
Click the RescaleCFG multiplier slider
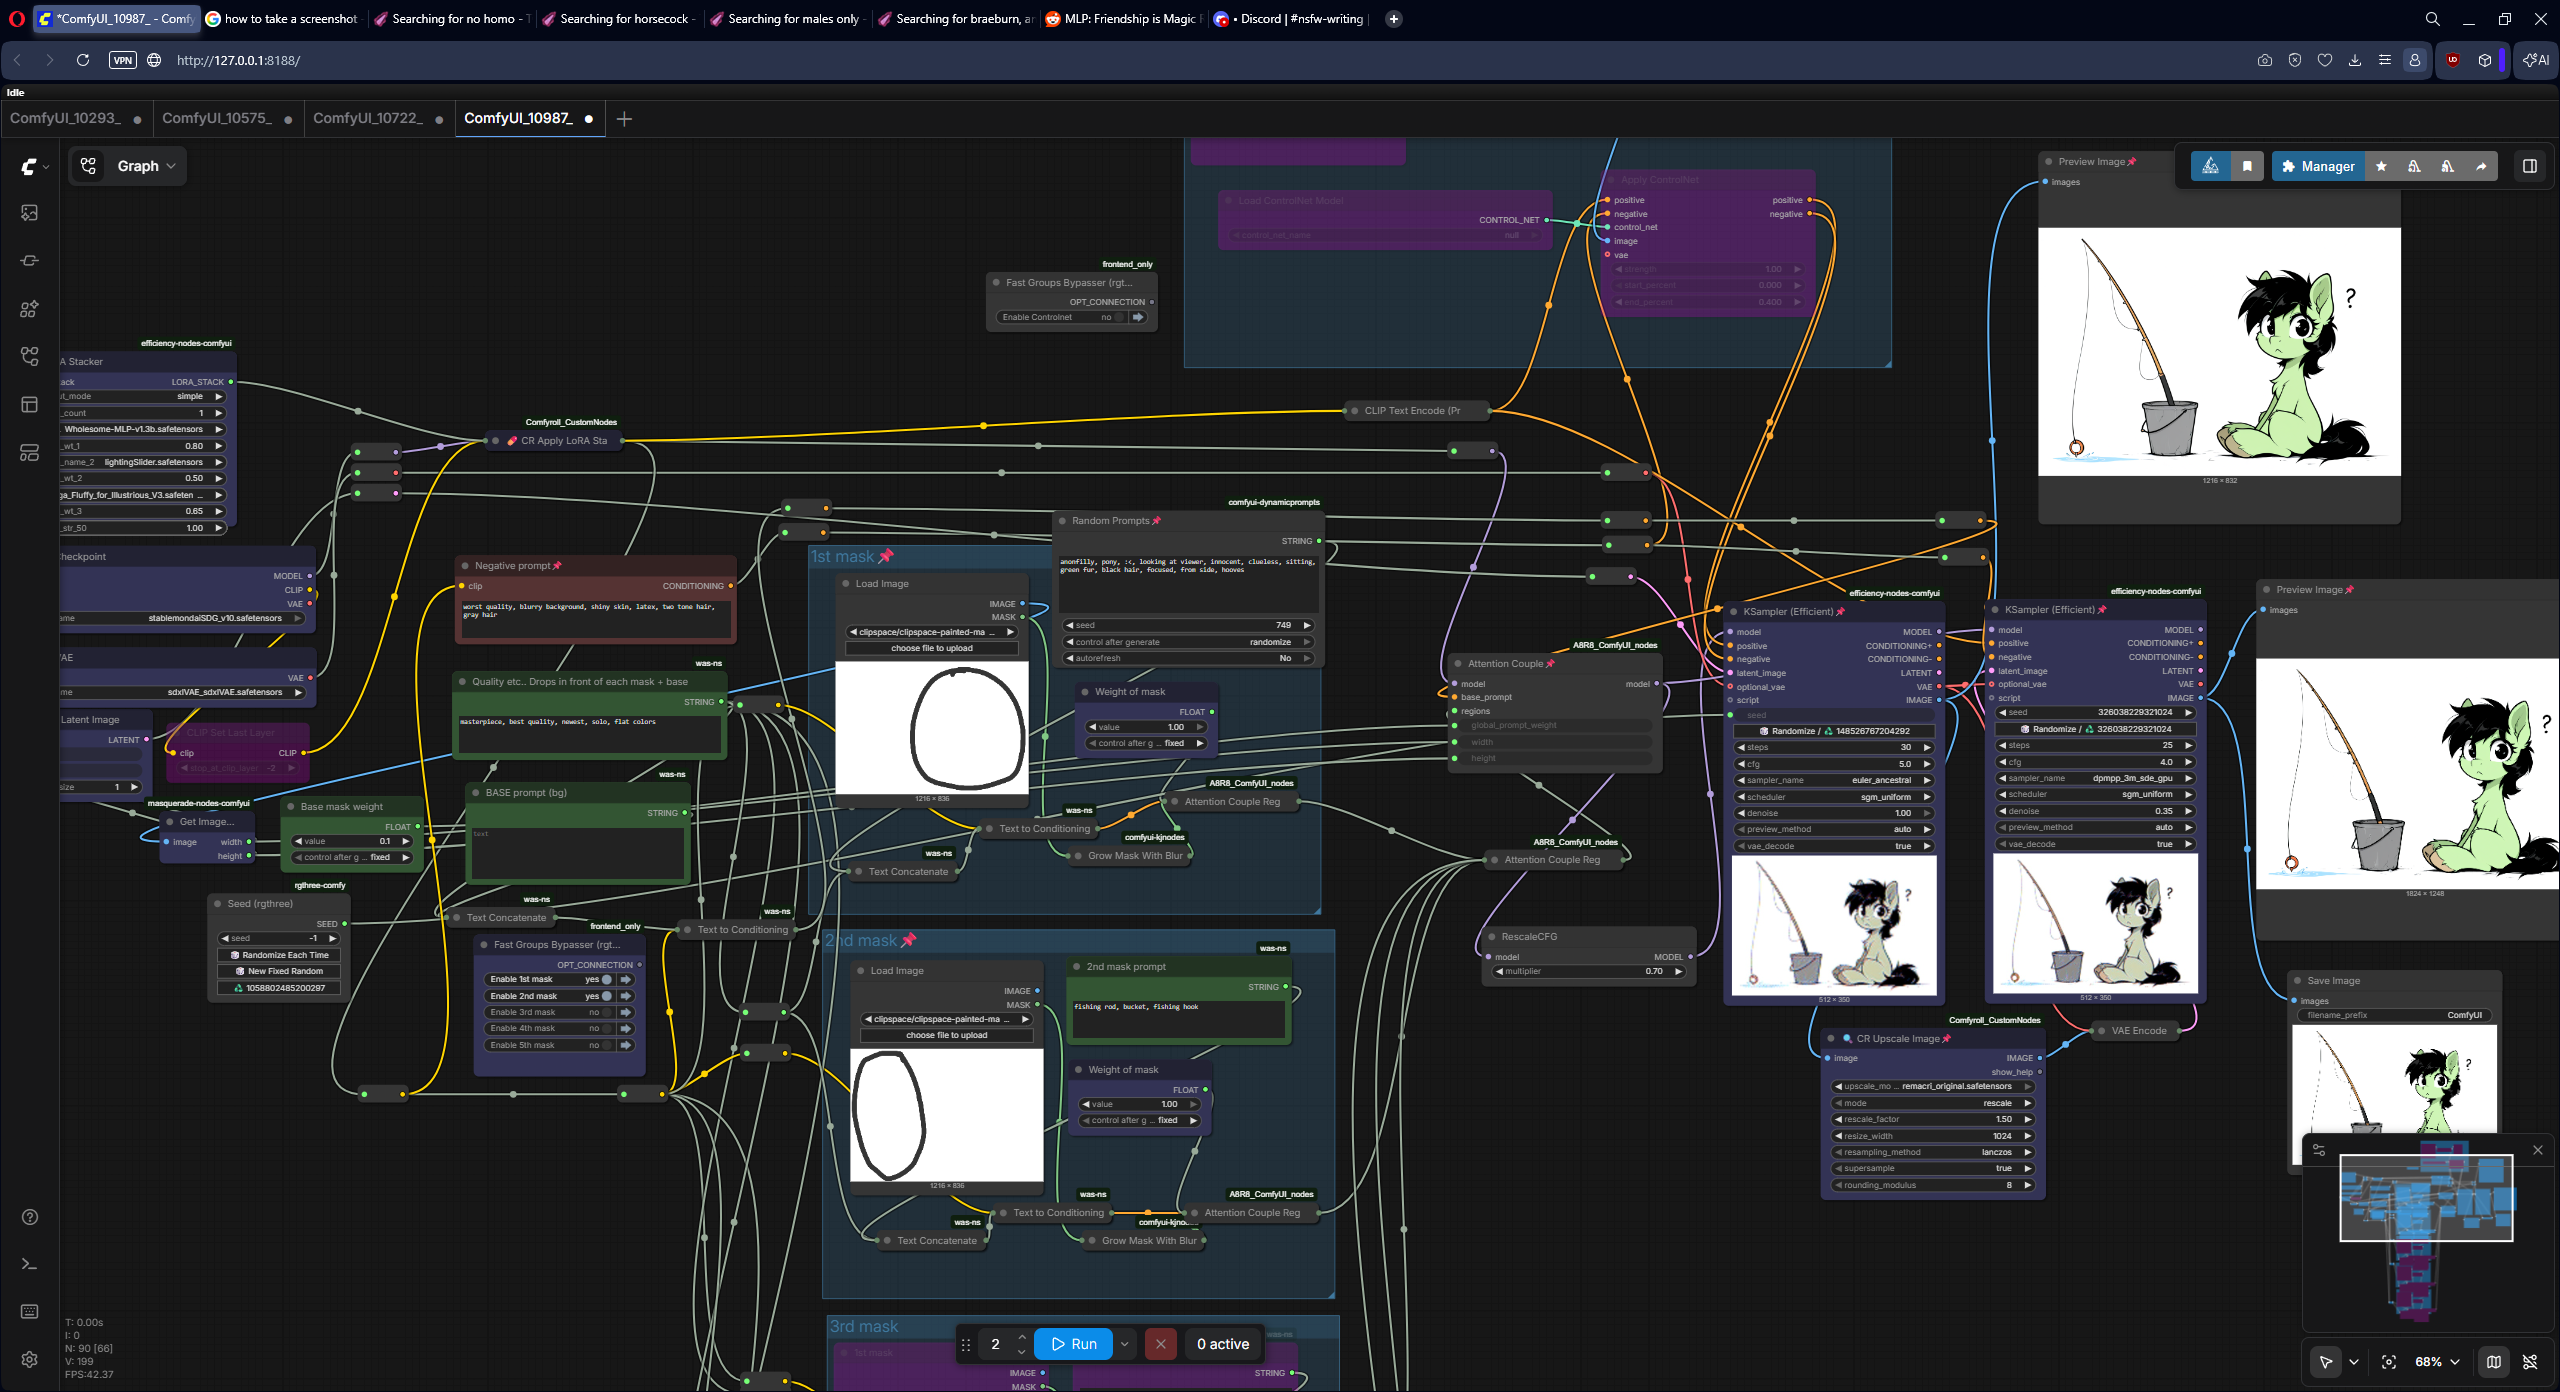click(1588, 971)
